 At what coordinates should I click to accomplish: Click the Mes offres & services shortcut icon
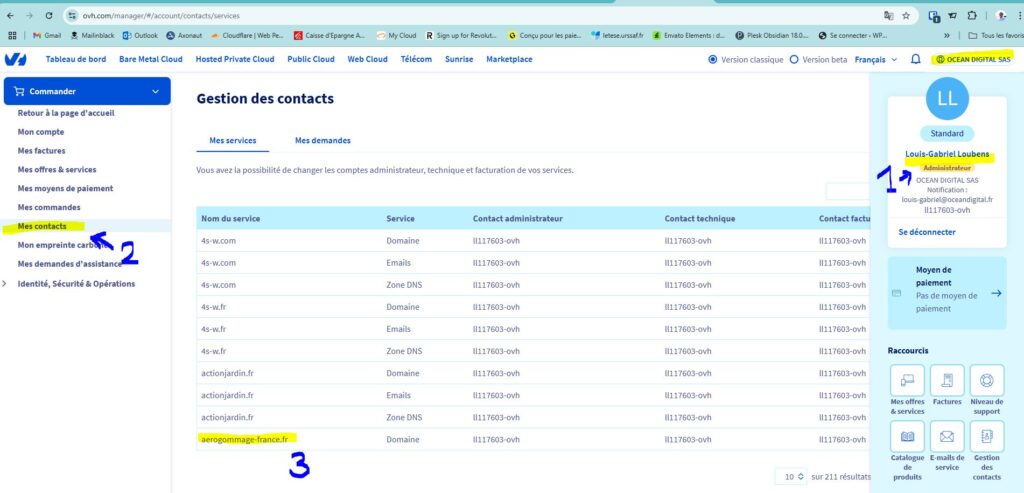907,380
